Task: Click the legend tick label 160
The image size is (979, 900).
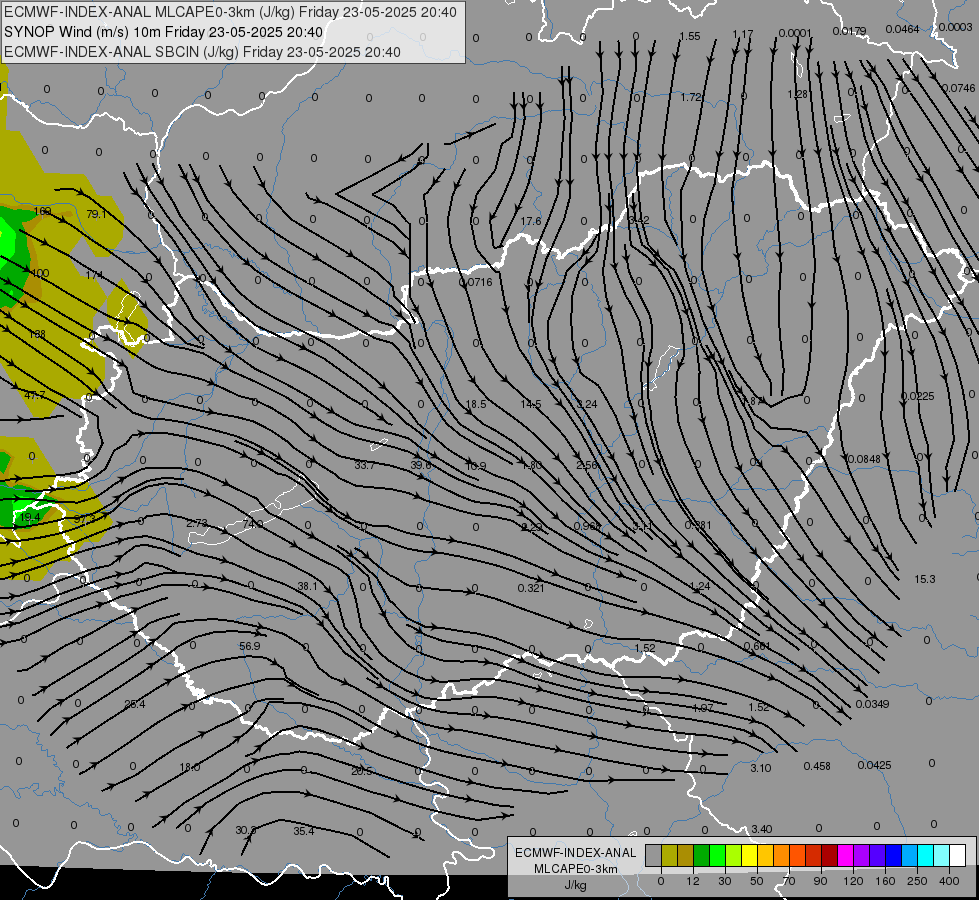Action: point(885,881)
